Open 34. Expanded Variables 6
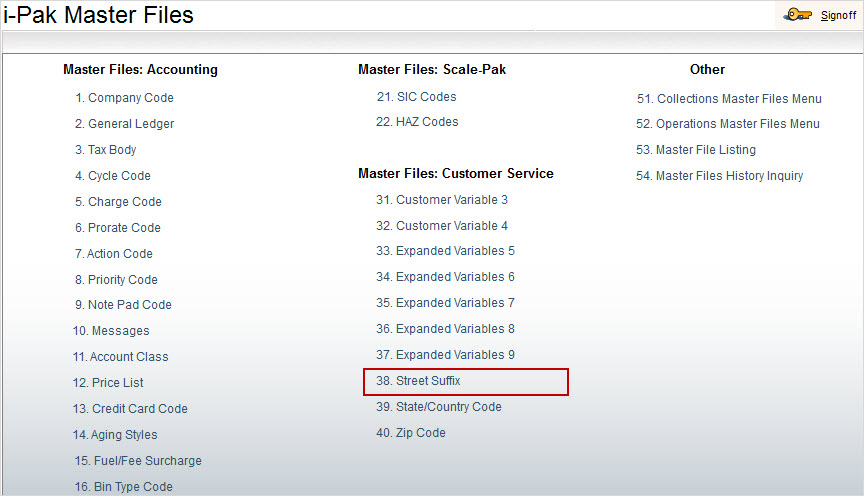The height and width of the screenshot is (496, 864). (x=445, y=277)
